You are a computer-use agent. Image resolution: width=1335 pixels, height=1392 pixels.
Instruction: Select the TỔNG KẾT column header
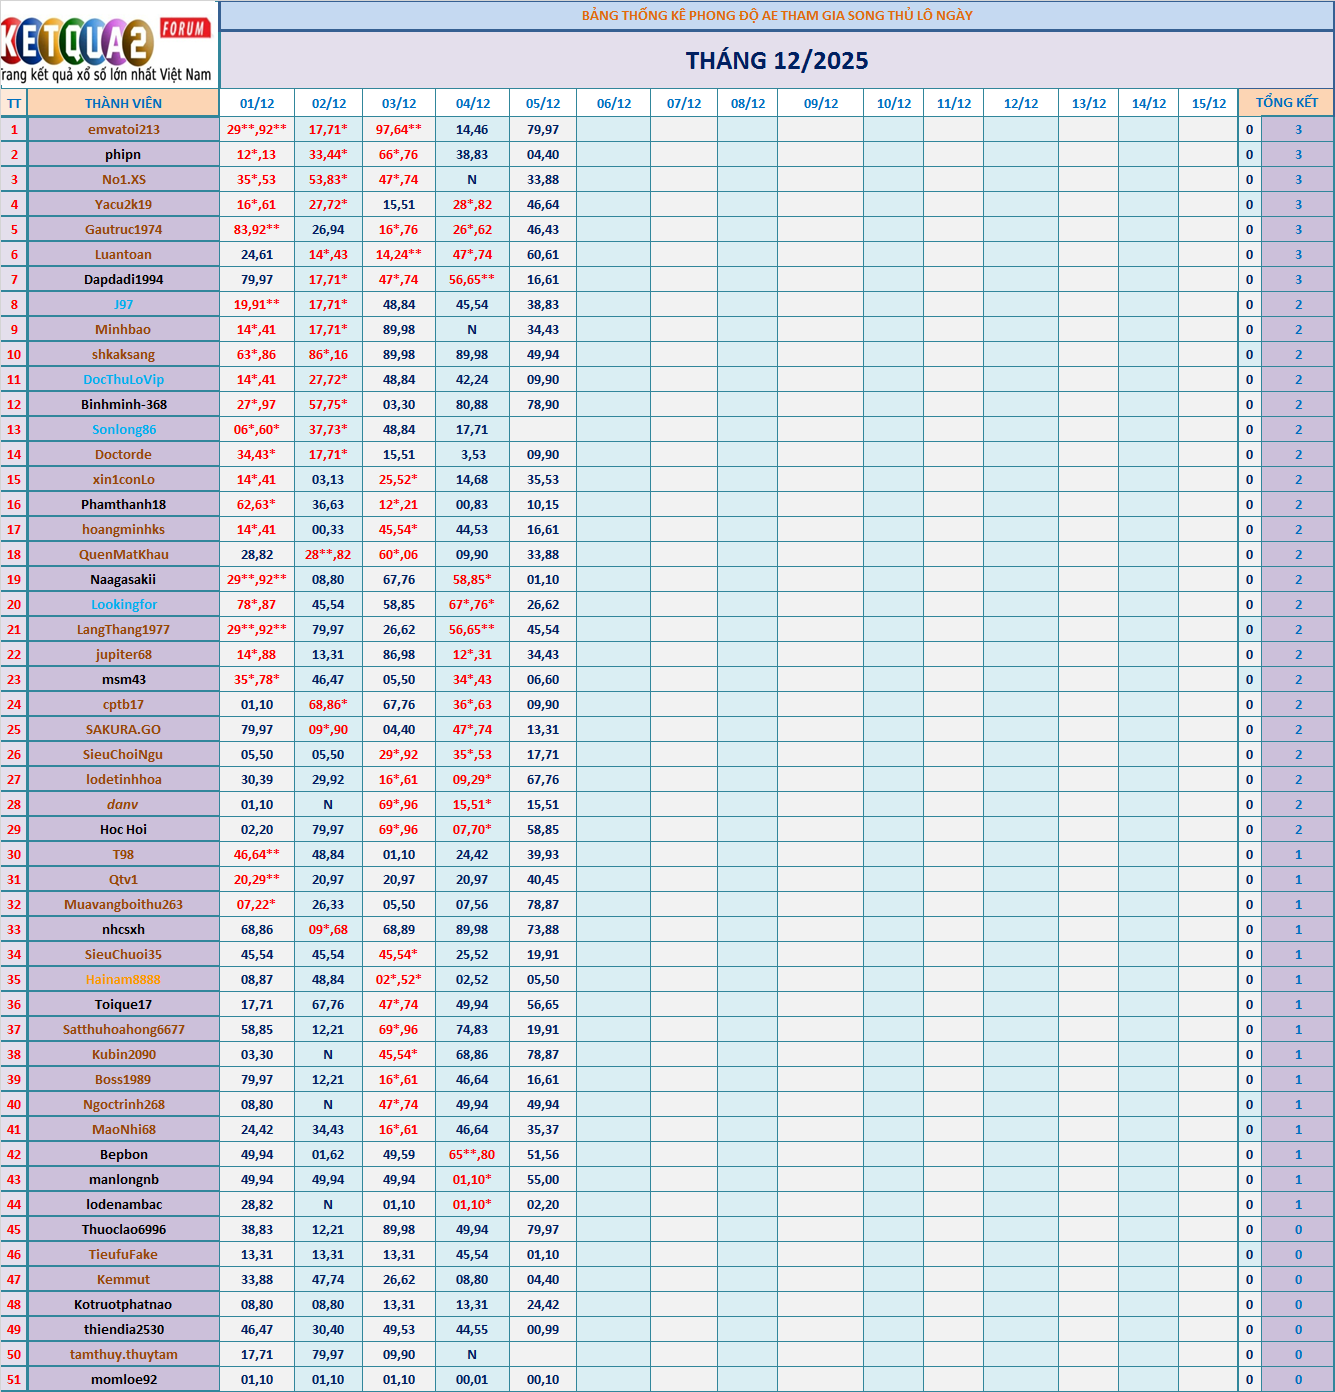point(1286,103)
